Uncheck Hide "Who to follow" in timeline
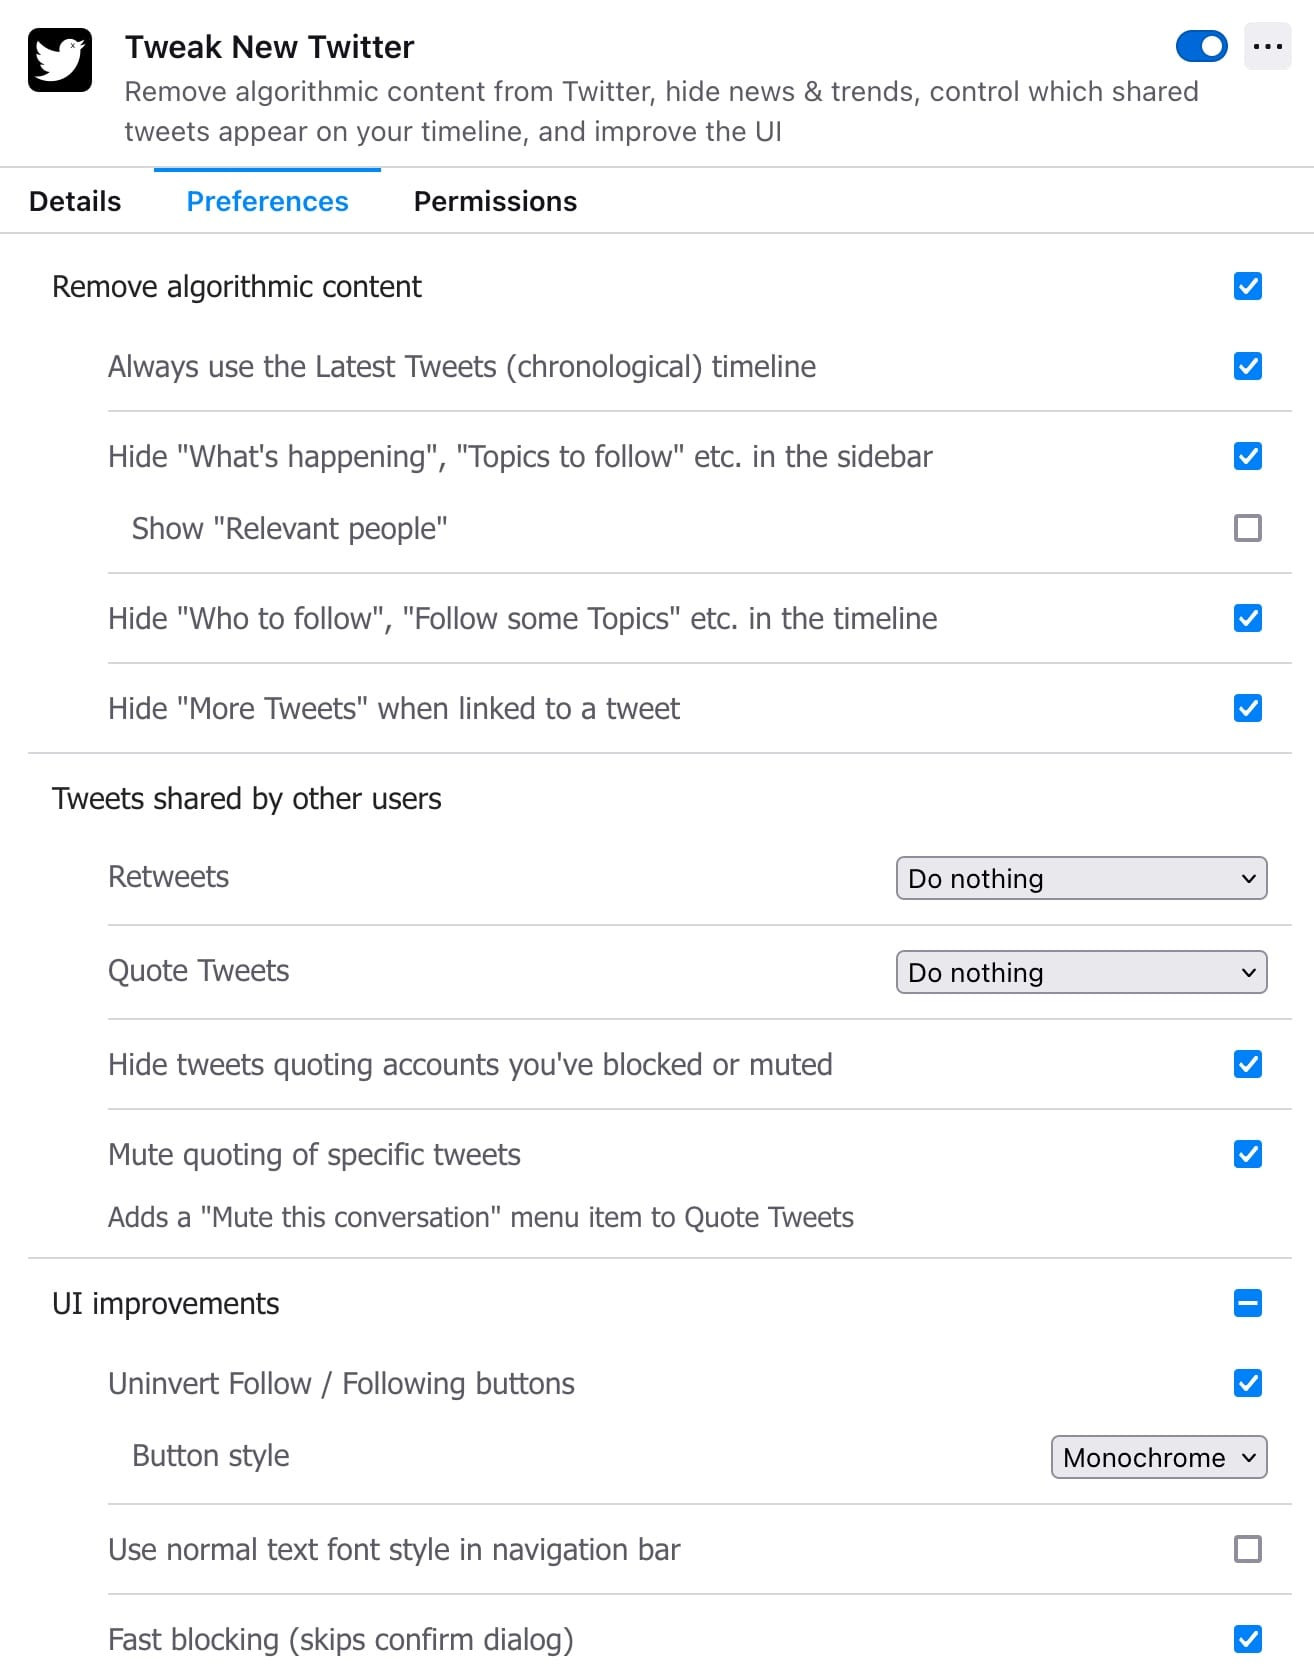Viewport: 1314px width, 1670px height. coord(1247,618)
